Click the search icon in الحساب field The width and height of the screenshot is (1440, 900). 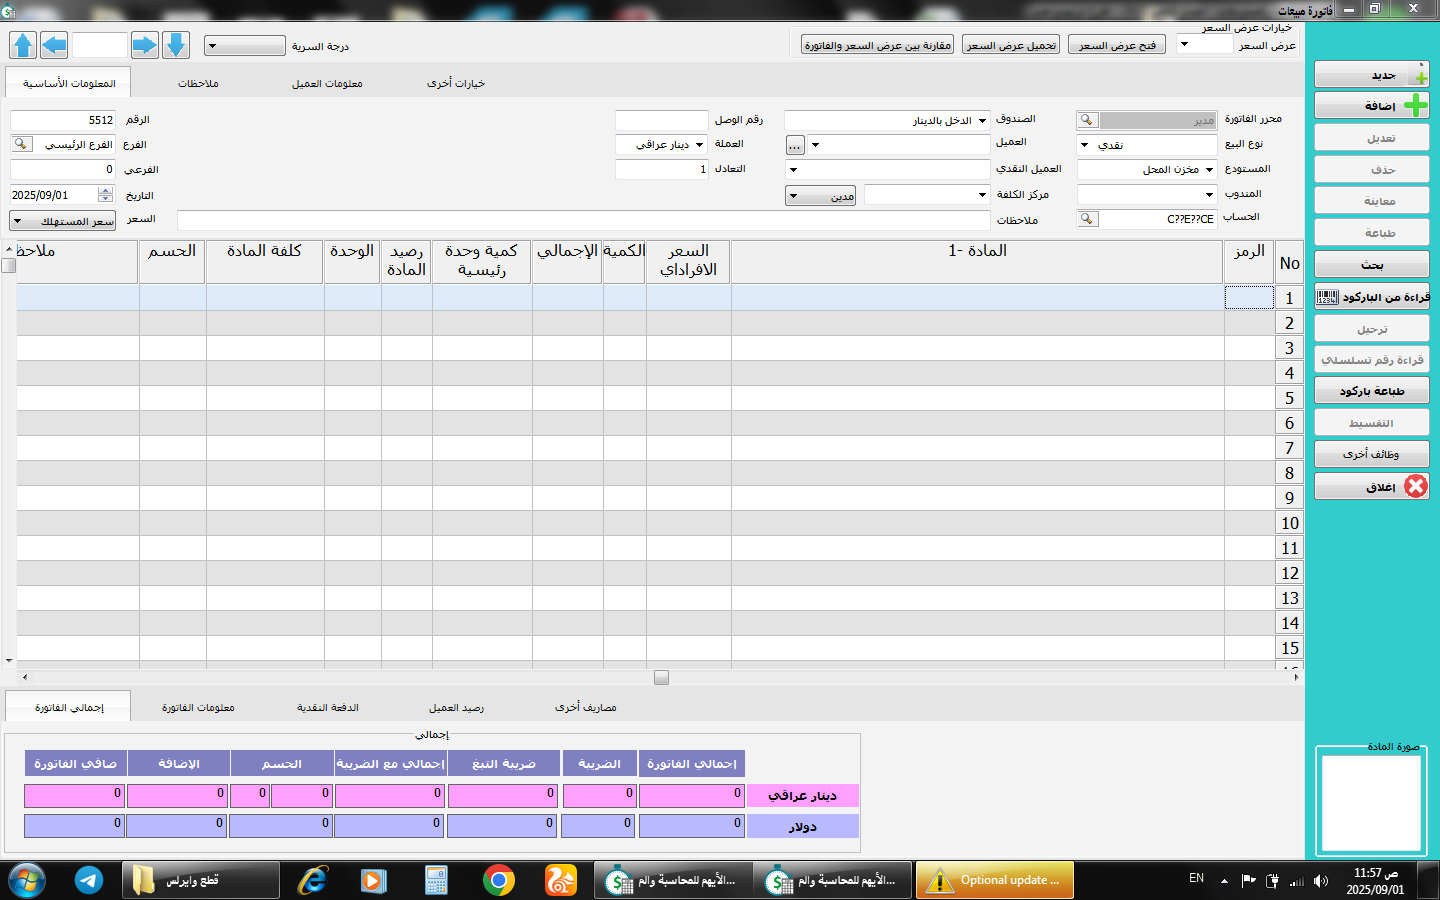[x=1087, y=219]
